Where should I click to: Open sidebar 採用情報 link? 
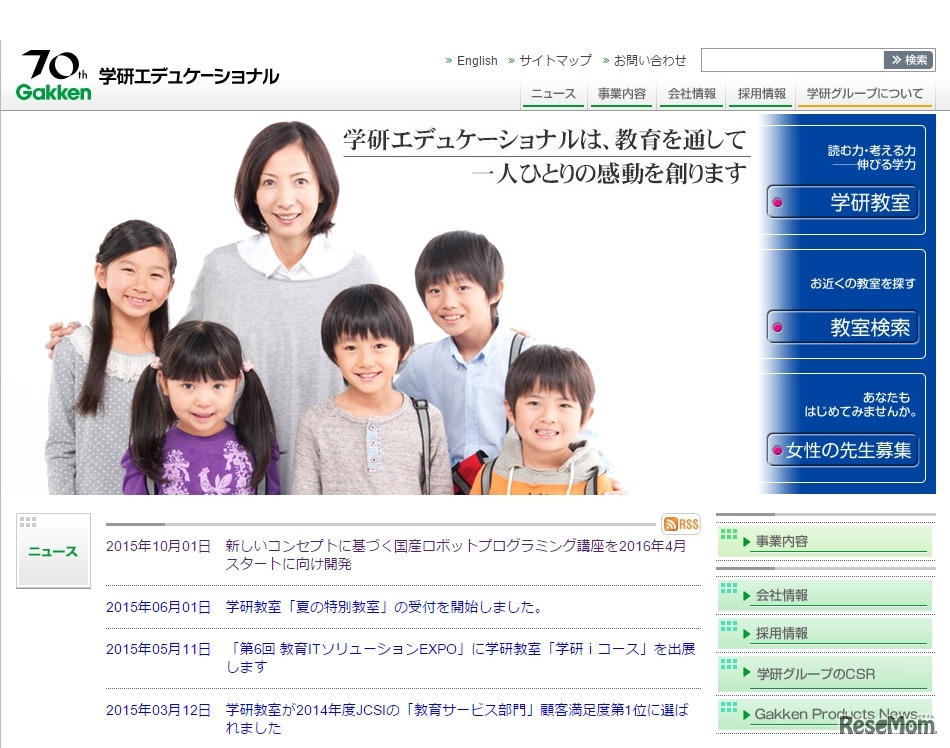click(x=825, y=634)
